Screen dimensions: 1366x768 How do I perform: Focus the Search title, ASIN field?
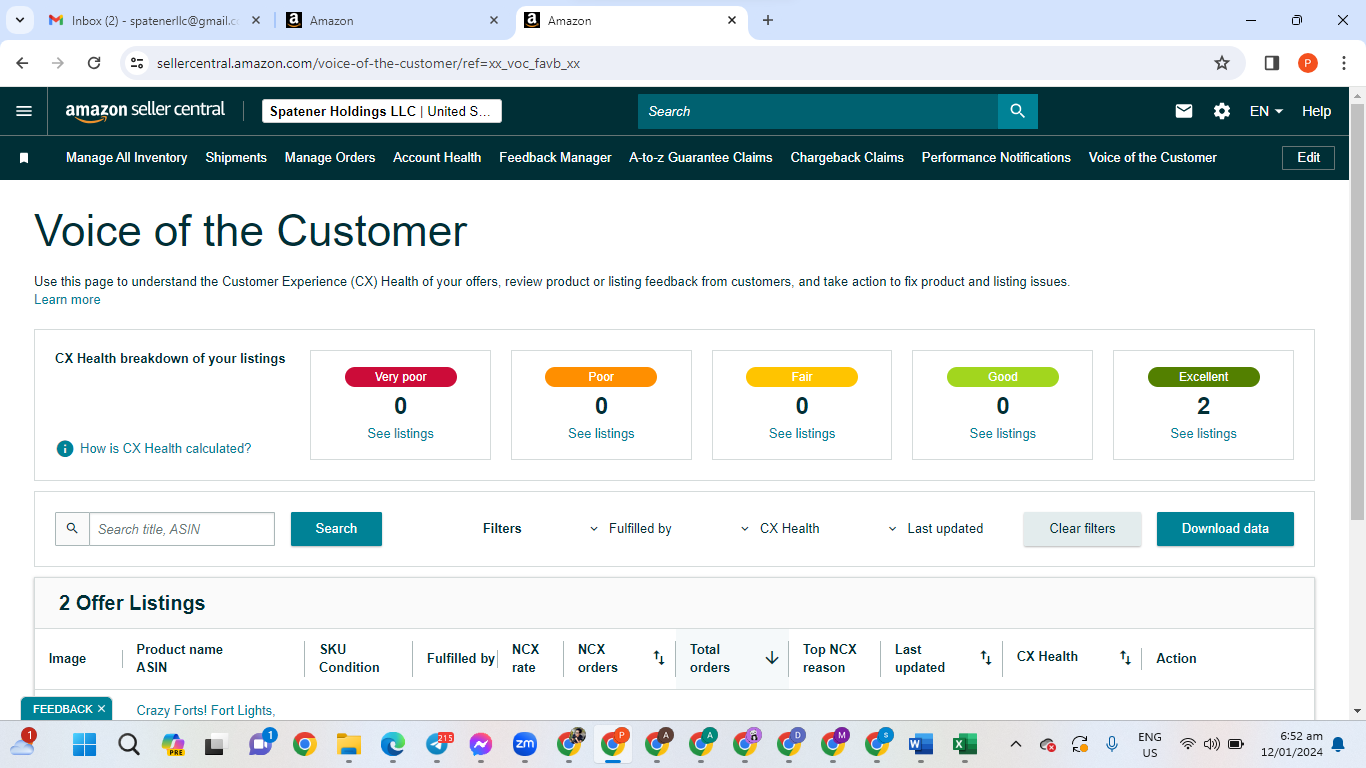[182, 529]
